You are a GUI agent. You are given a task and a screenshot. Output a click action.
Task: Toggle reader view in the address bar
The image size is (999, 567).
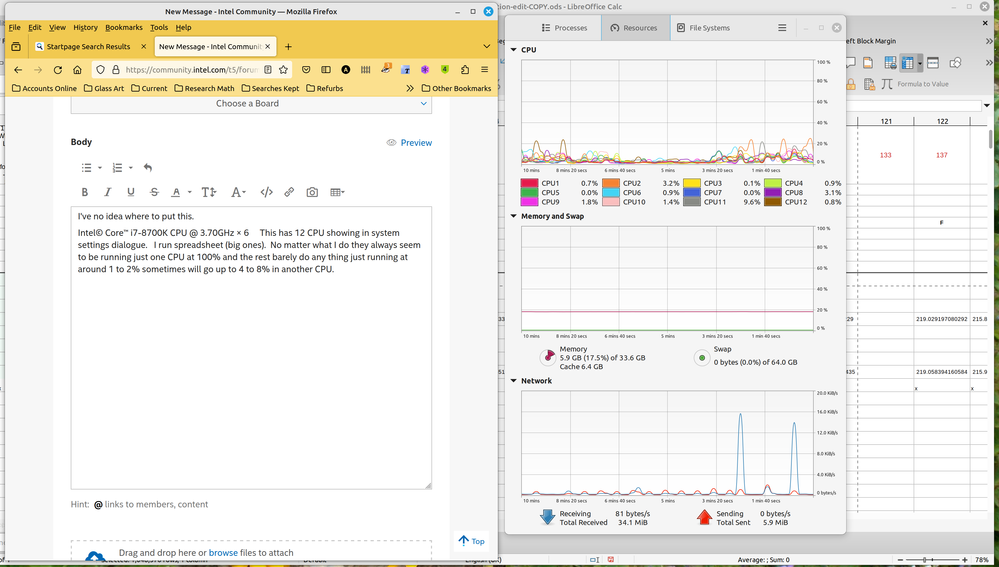(268, 69)
